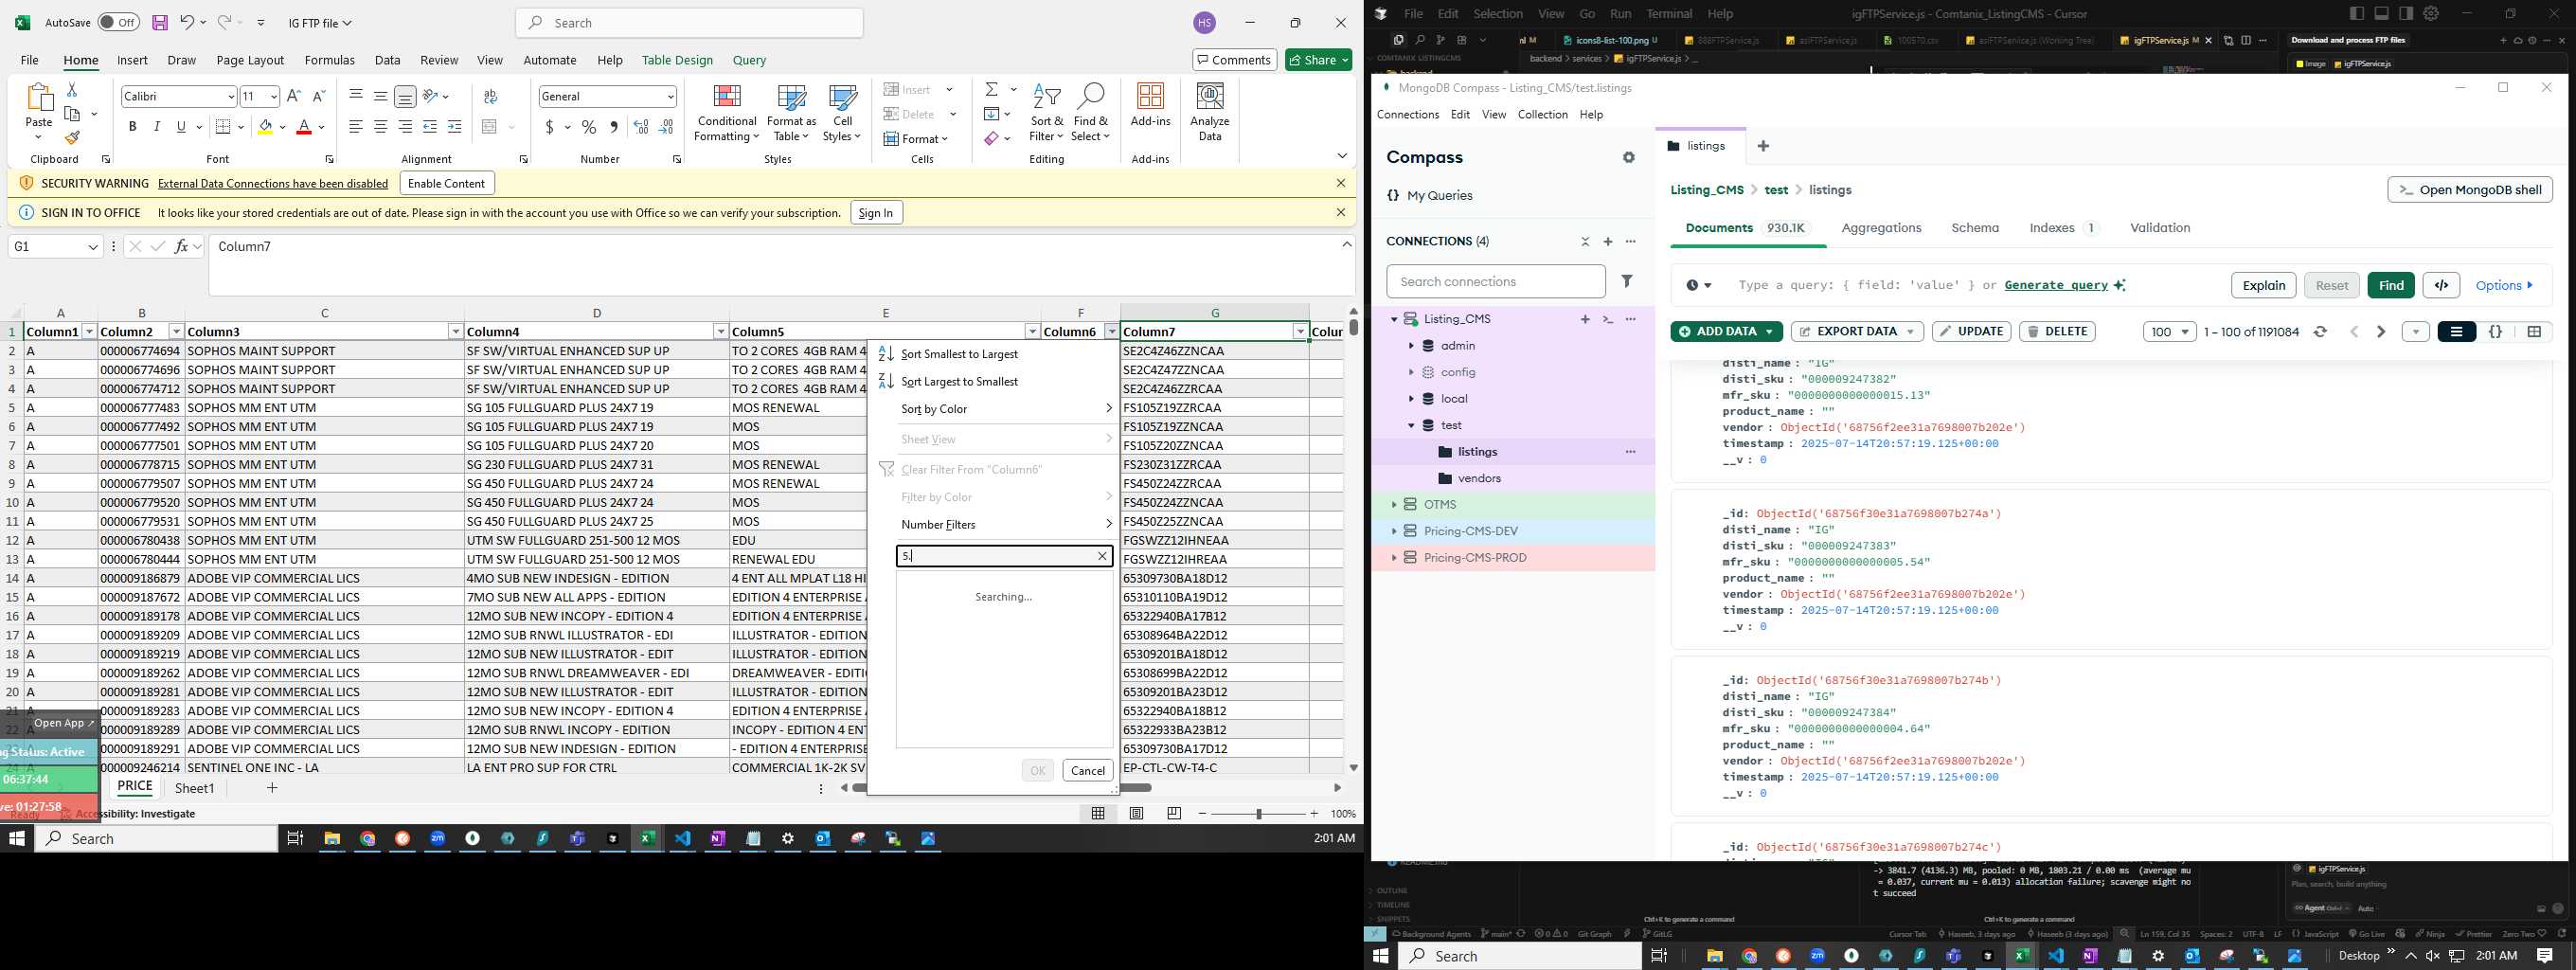Screen dimensions: 2576x970
Task: Click the AutoSum sigma icon
Action: click(x=991, y=90)
